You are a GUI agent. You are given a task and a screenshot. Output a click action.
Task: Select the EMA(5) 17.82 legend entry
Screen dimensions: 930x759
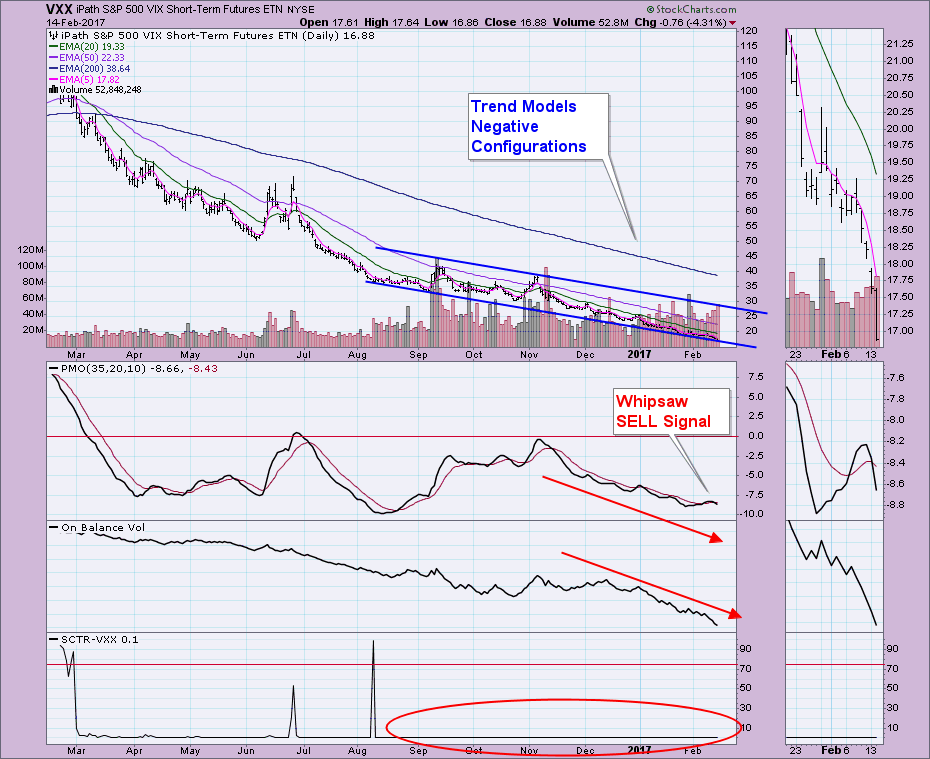(84, 79)
